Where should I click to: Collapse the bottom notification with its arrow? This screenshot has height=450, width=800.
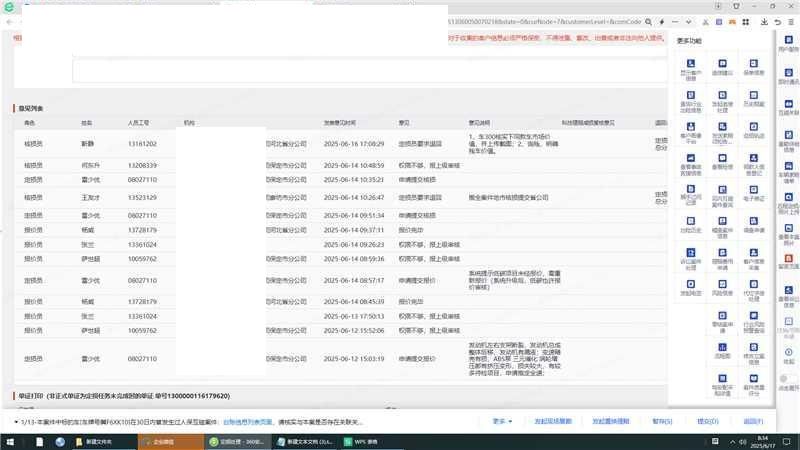12,421
